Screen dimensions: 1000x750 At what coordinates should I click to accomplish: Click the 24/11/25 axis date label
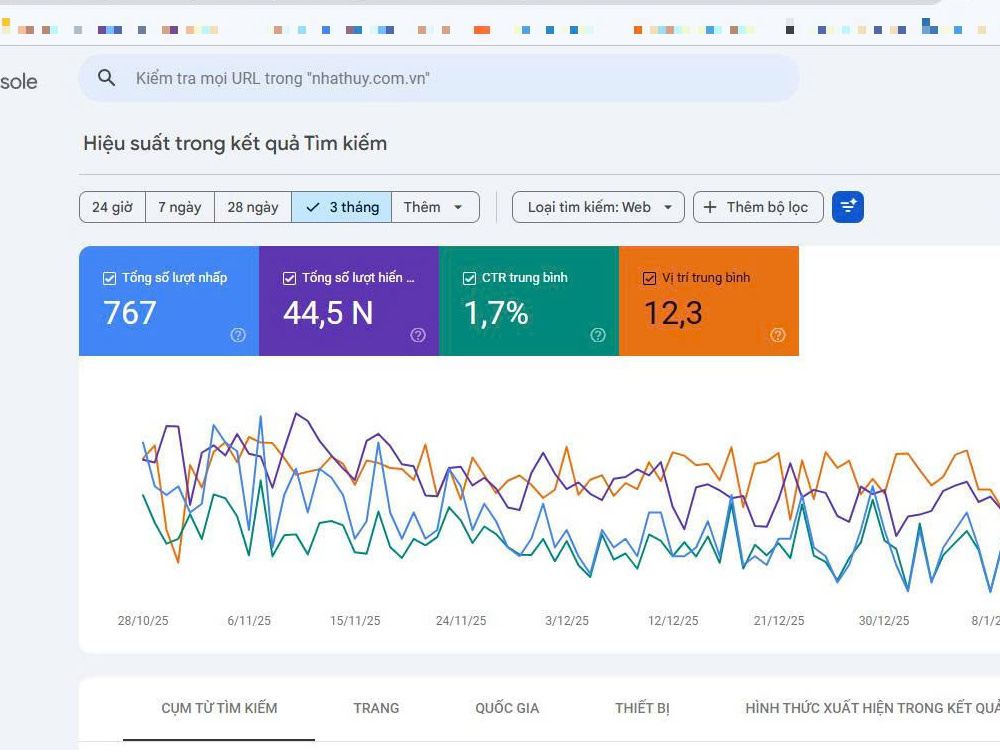point(460,621)
